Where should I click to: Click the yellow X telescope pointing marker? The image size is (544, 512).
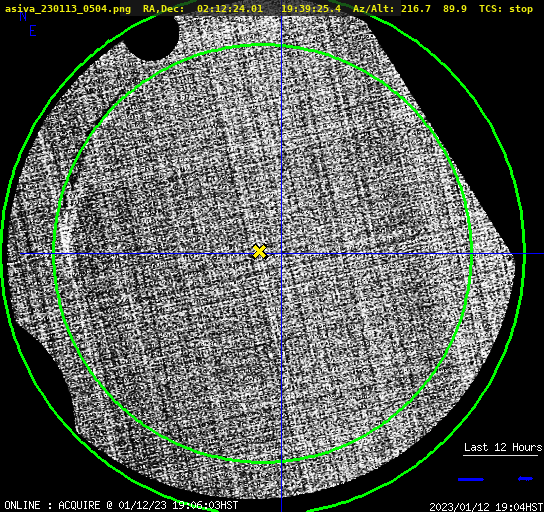pos(259,251)
